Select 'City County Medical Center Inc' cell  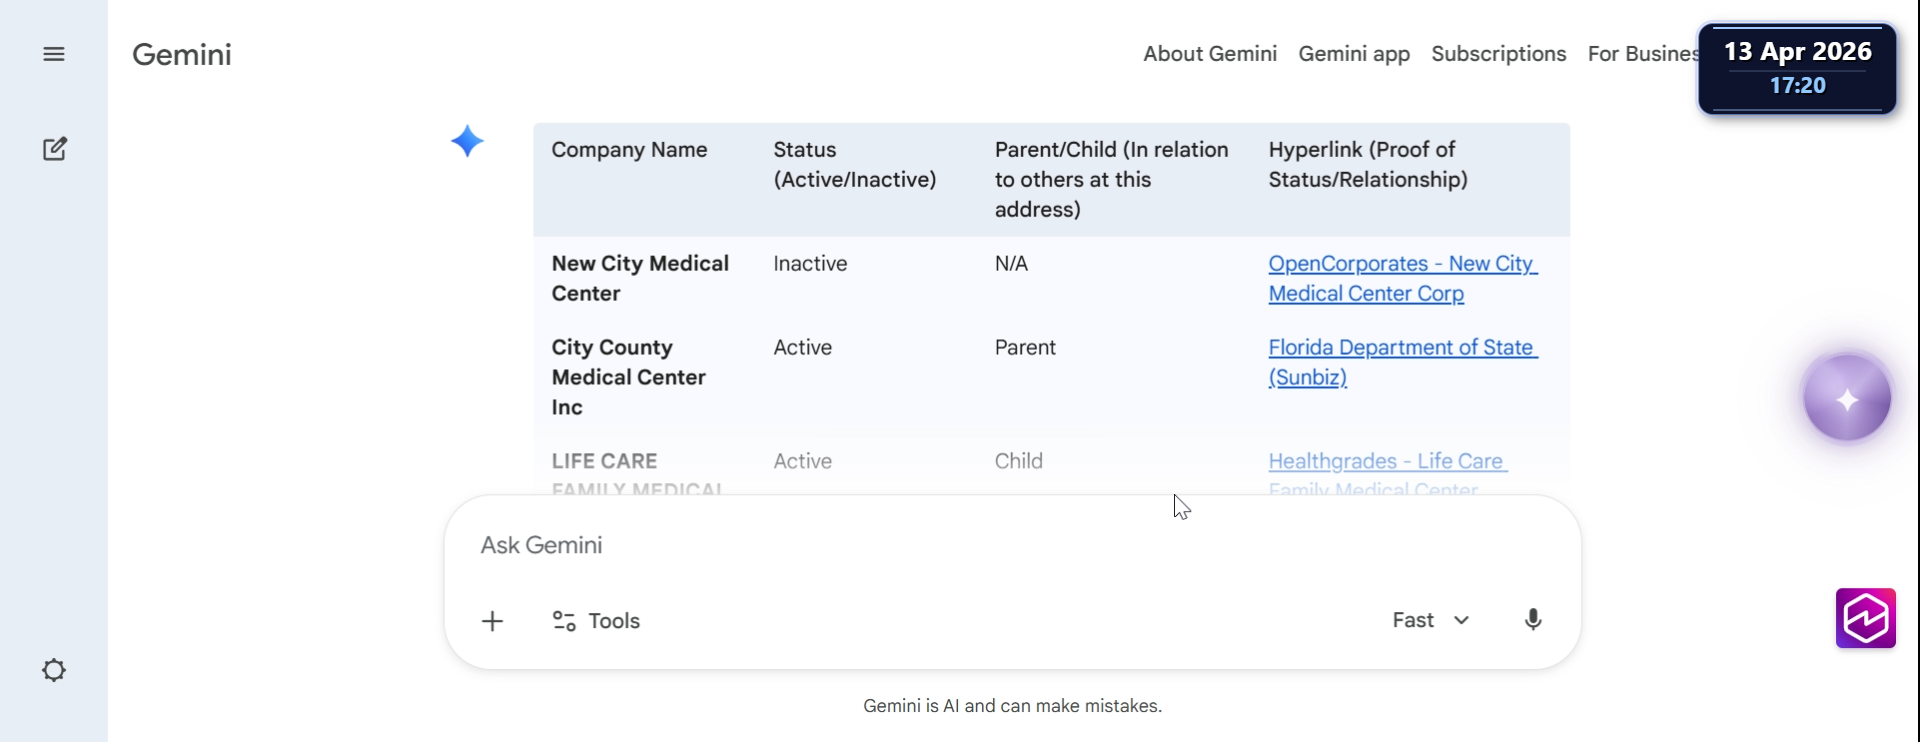pos(629,377)
